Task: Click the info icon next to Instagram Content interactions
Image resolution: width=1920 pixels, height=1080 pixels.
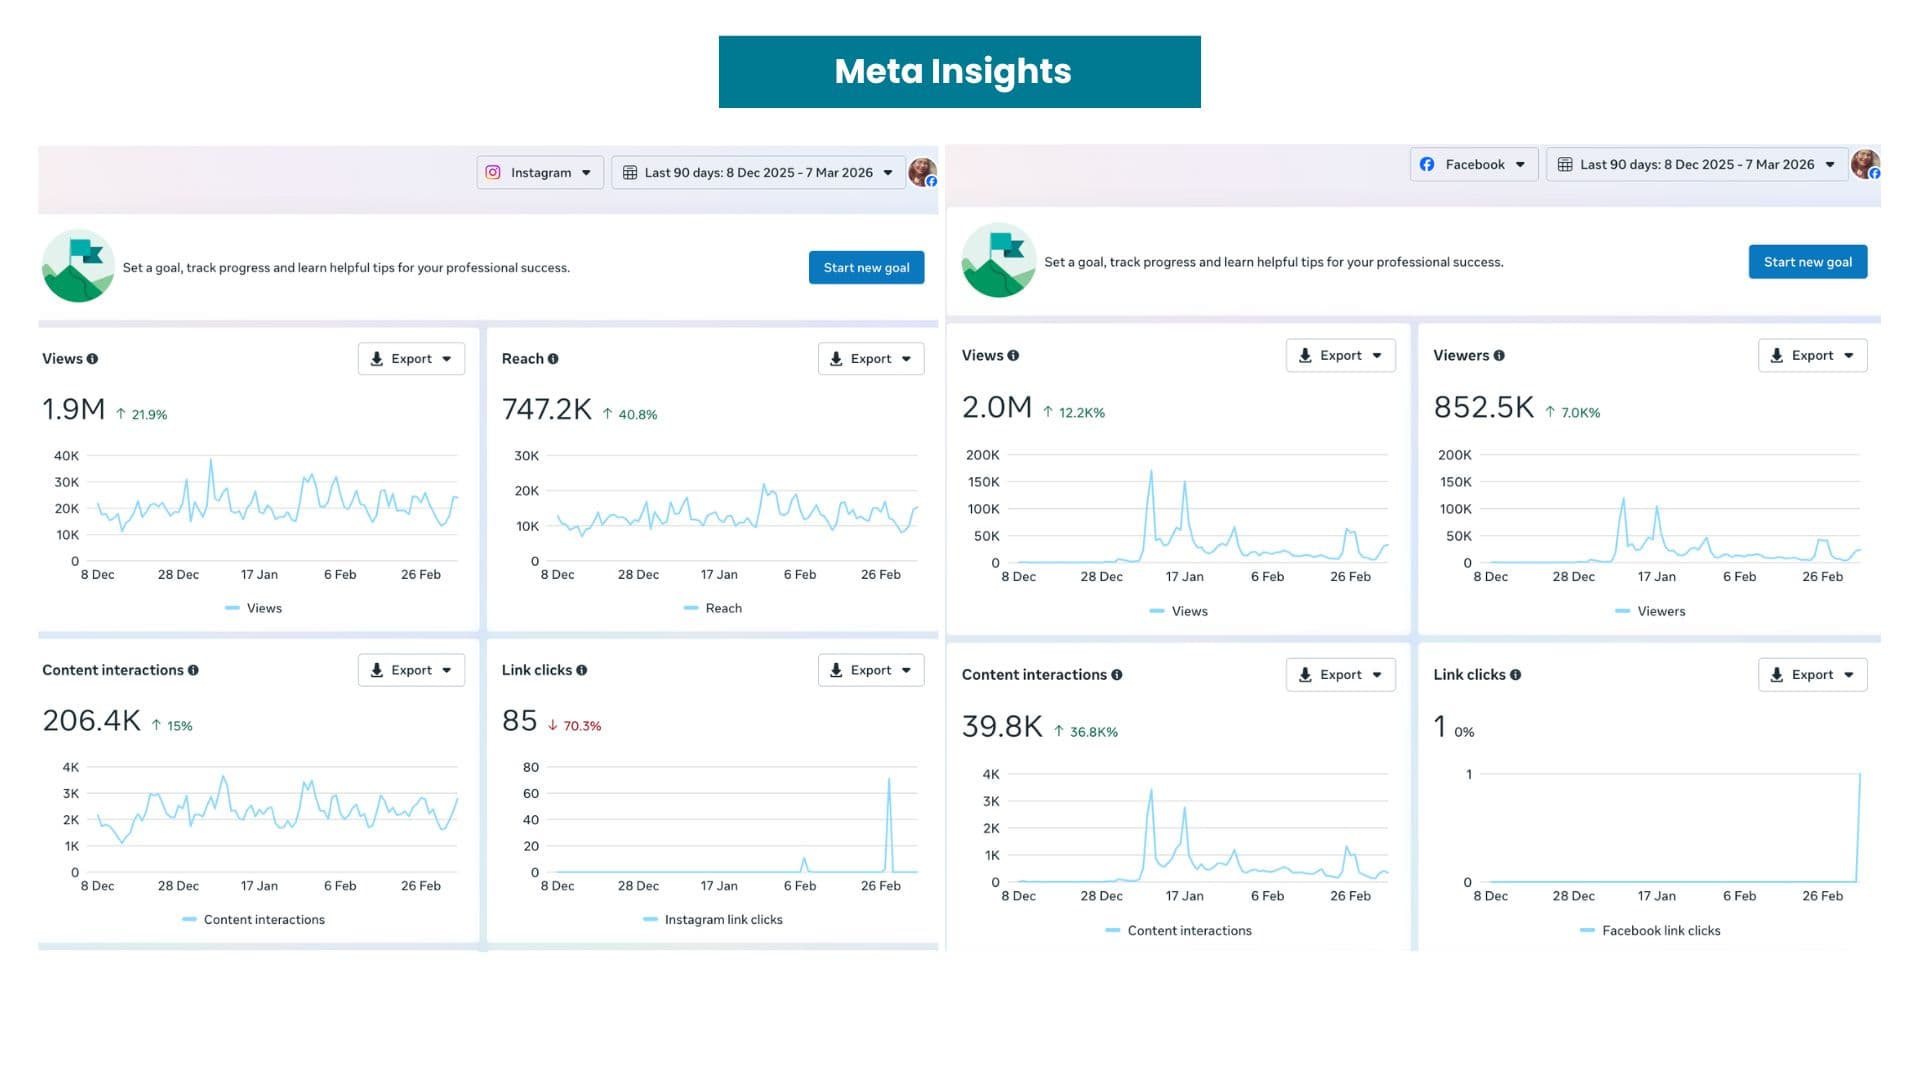Action: point(193,670)
